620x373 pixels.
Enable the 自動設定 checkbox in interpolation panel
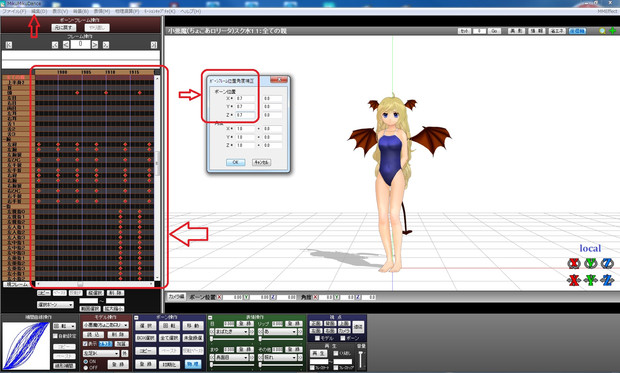click(55, 336)
